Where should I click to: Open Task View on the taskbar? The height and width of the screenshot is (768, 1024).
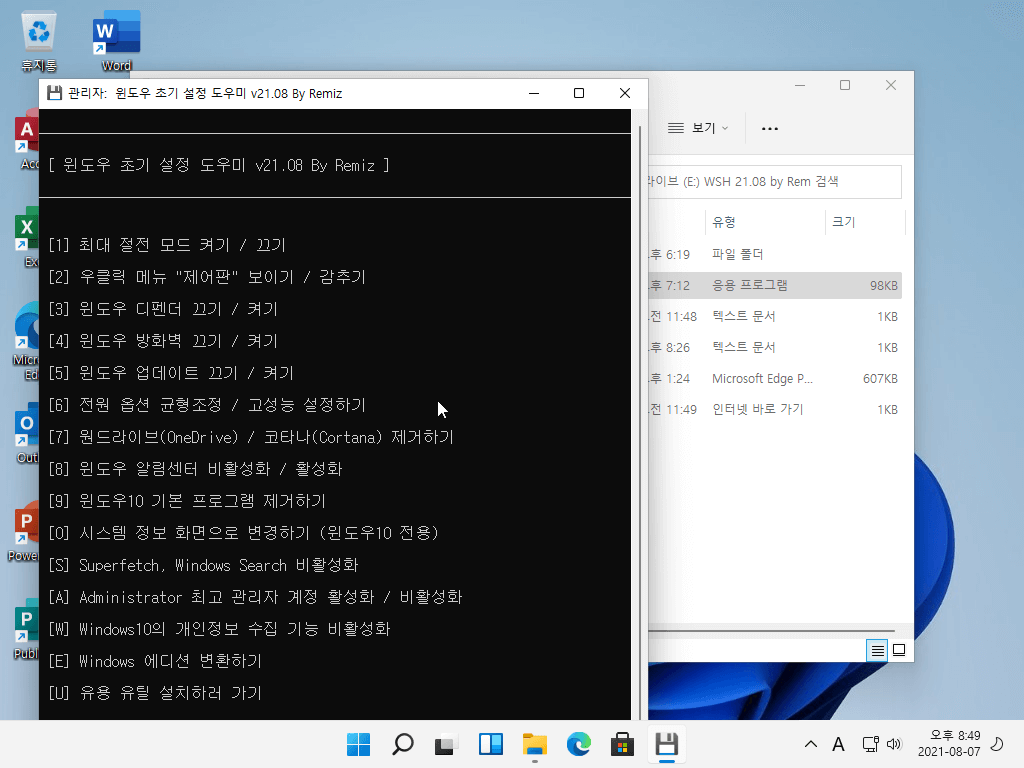pos(446,744)
